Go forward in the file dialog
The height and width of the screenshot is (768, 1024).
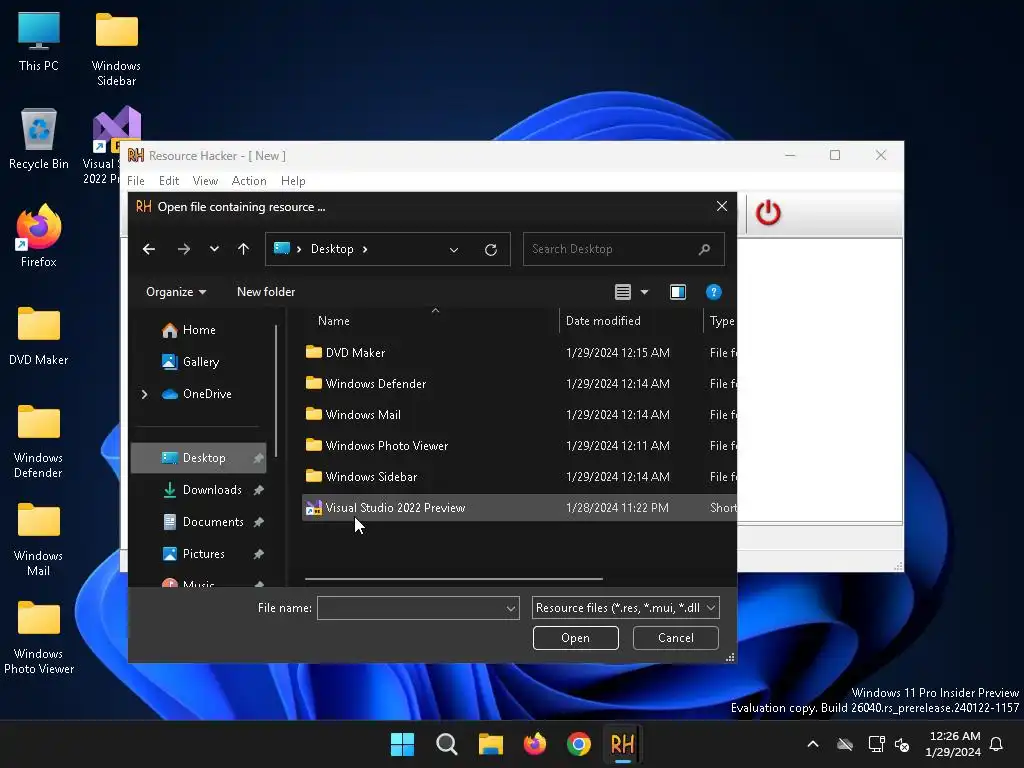click(x=184, y=249)
